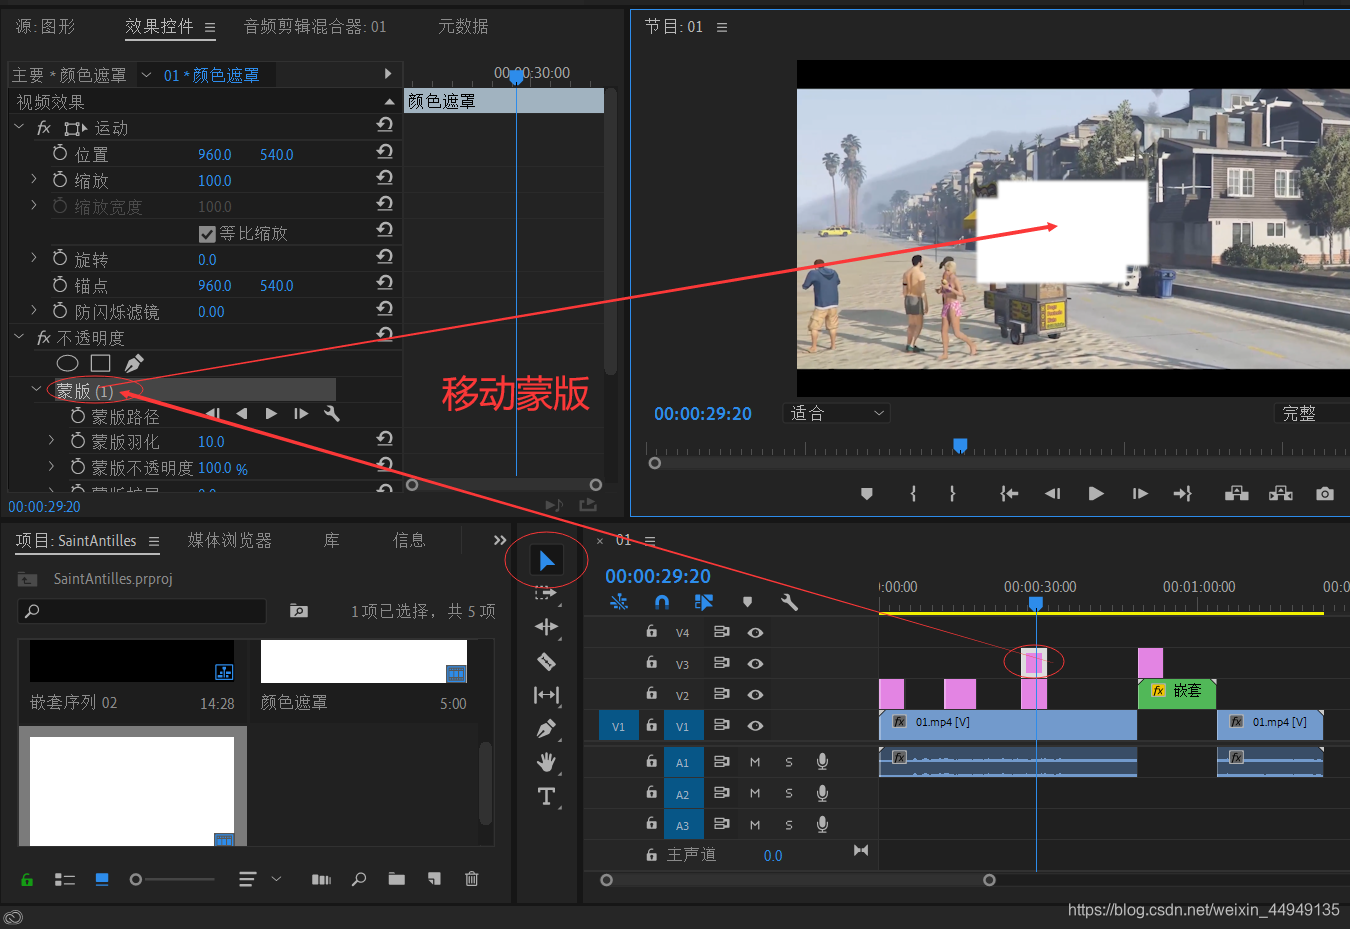Select the Razor tool
The width and height of the screenshot is (1350, 929).
point(546,661)
